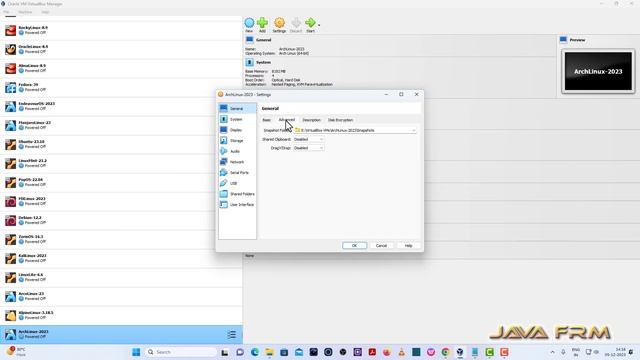
Task: Open the Machine menu in VirtualBox Manager
Action: [25, 12]
